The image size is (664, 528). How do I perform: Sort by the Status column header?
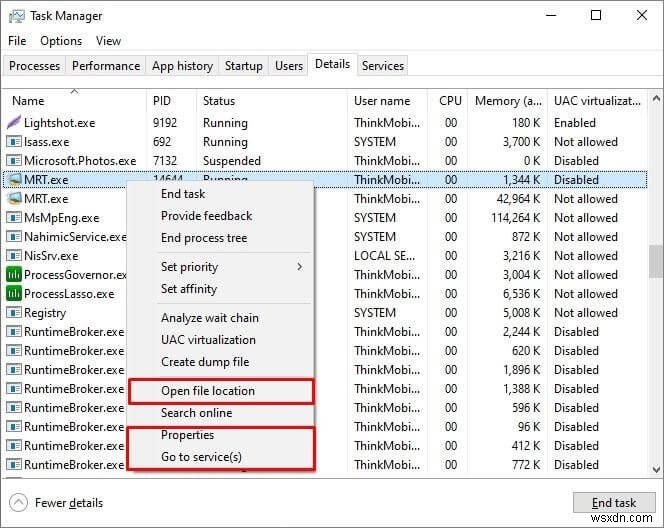[x=271, y=101]
